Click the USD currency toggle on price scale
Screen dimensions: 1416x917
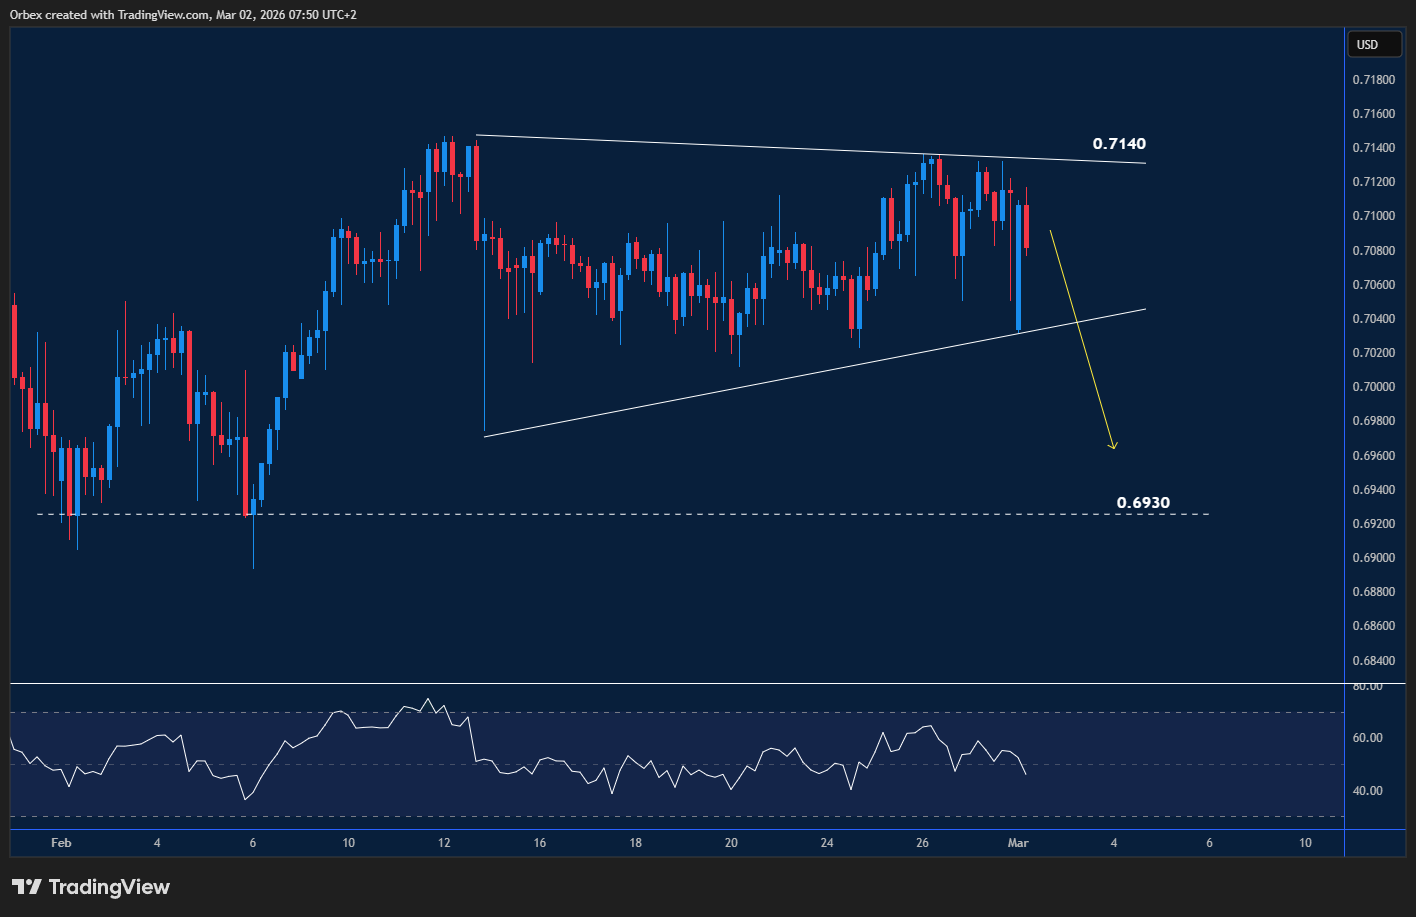[1374, 44]
